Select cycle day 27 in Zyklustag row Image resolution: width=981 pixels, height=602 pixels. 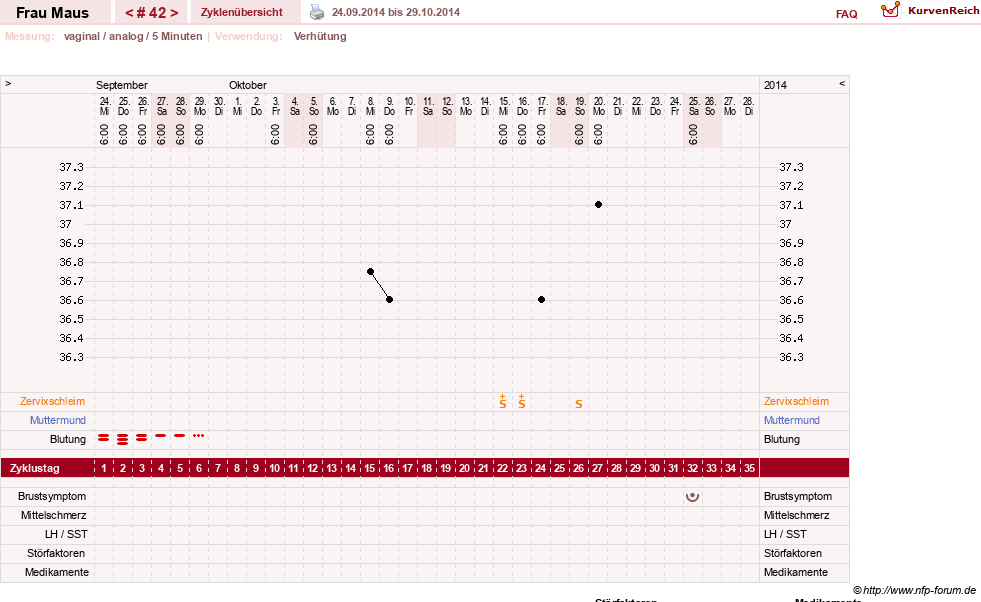click(597, 468)
